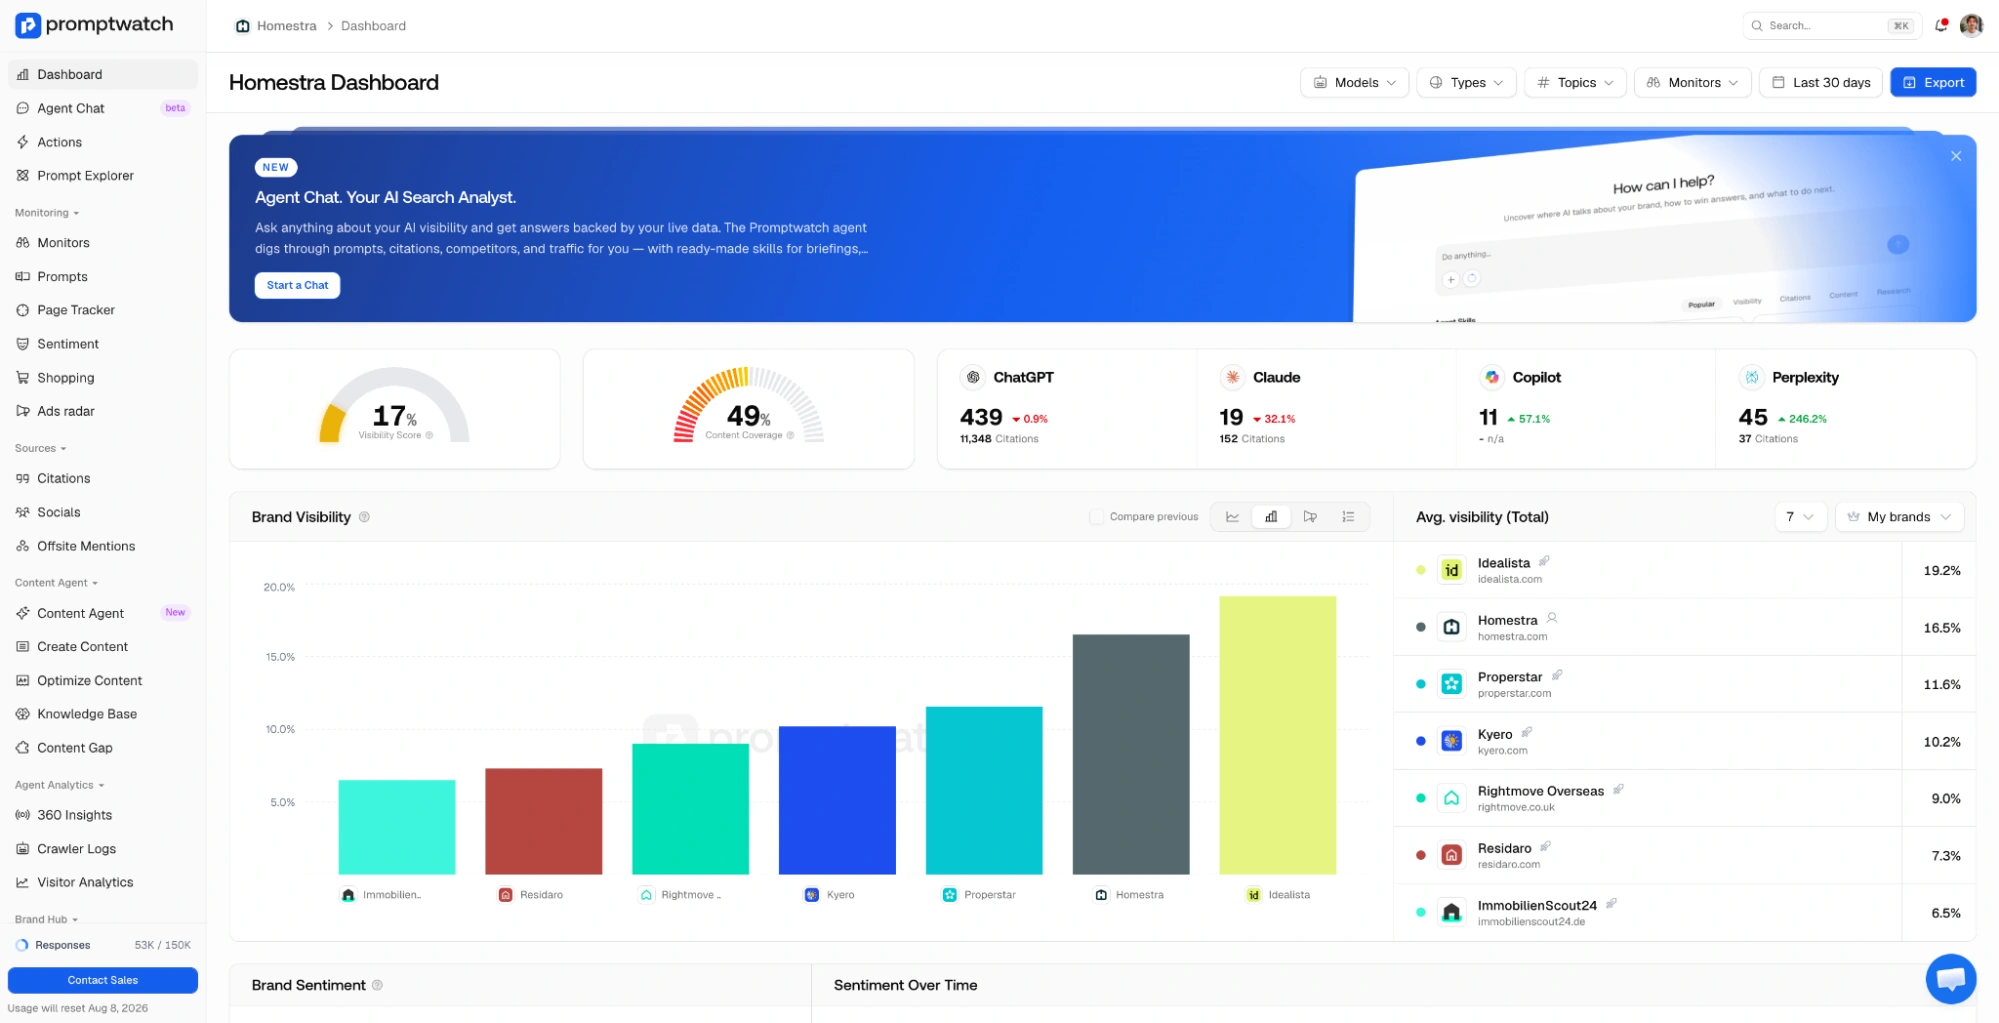Screen dimensions: 1999x1023
Task: Click the Brand Sentiment help icon
Action: click(377, 985)
